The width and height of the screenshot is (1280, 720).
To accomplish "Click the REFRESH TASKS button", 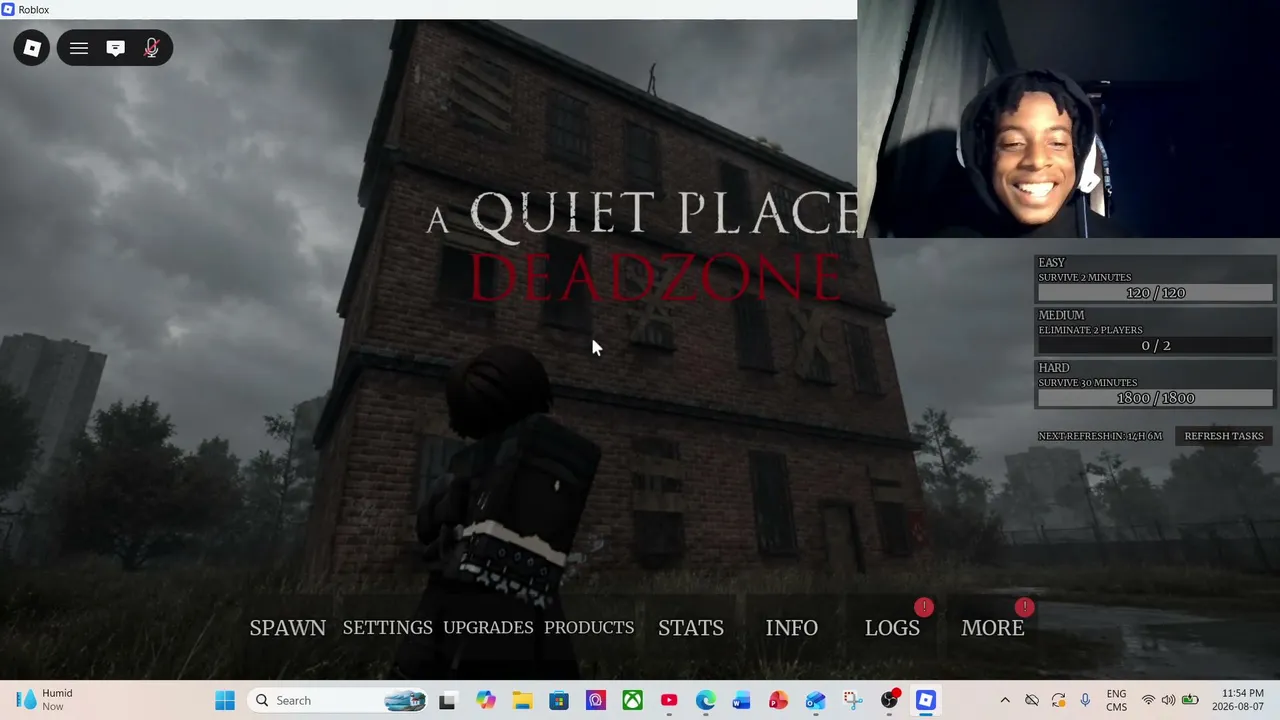I will (x=1224, y=436).
